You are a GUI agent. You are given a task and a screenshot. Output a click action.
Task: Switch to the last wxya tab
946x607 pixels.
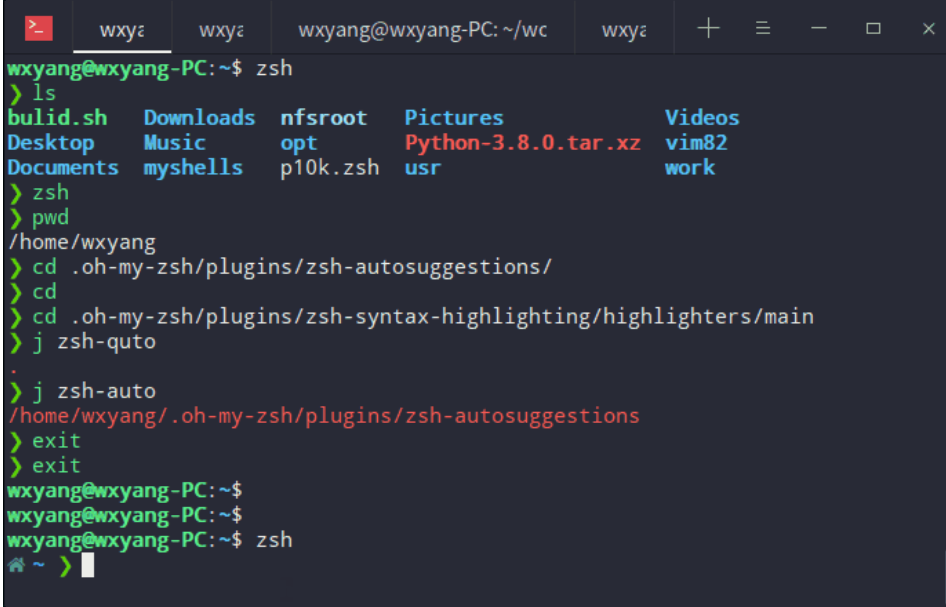(624, 28)
